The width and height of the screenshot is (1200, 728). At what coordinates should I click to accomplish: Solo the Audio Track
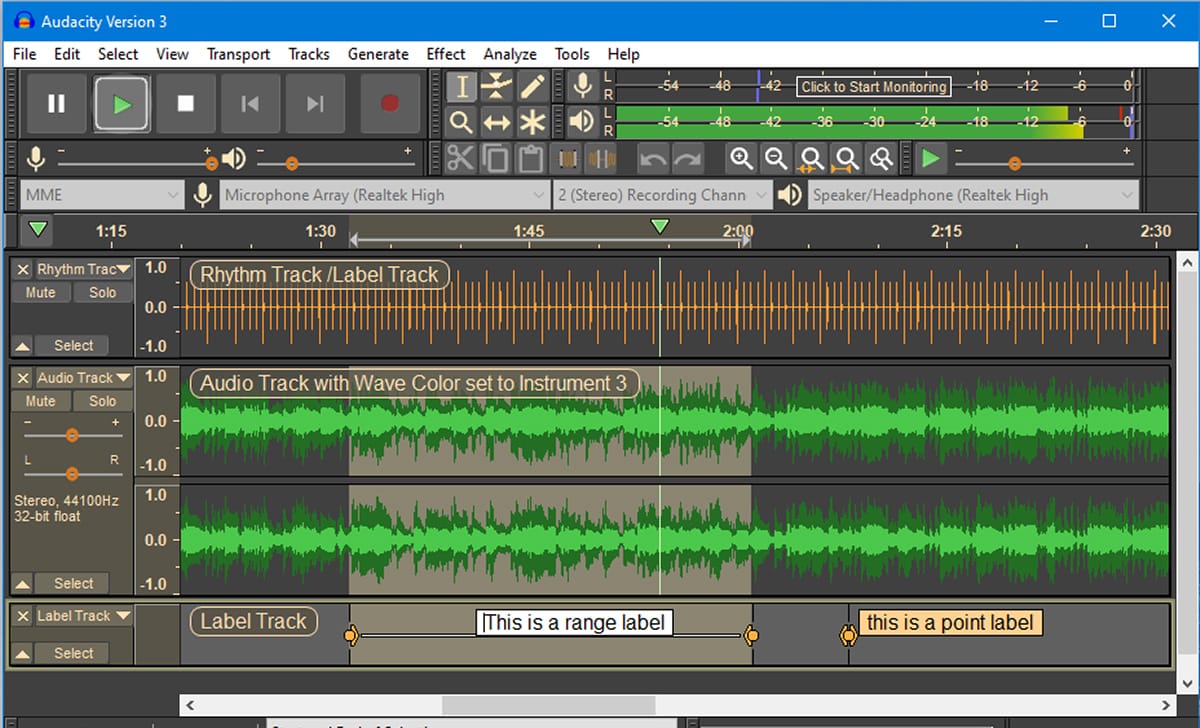[103, 400]
